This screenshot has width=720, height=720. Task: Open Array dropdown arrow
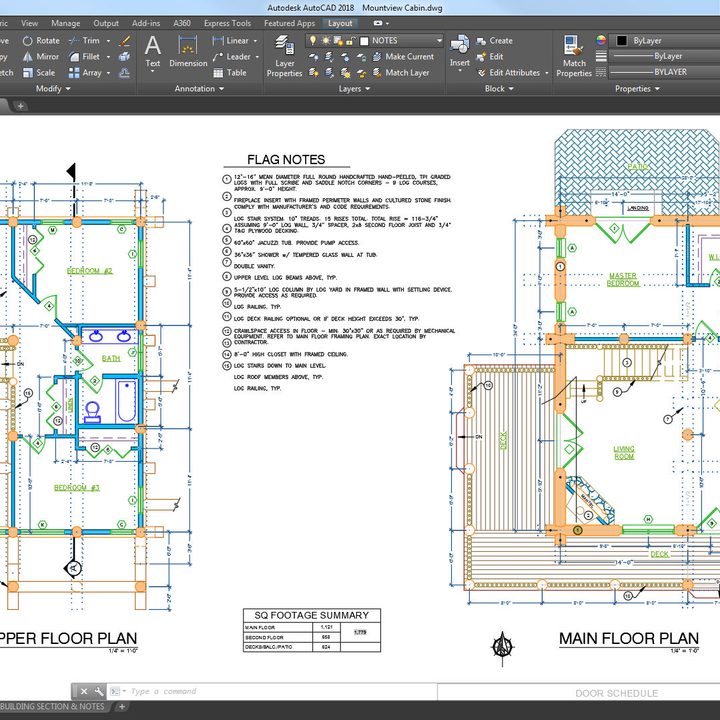108,73
